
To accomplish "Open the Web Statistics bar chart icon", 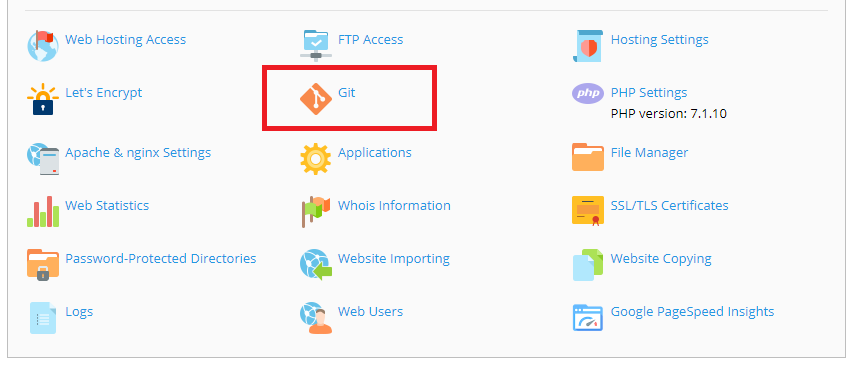I will [43, 212].
